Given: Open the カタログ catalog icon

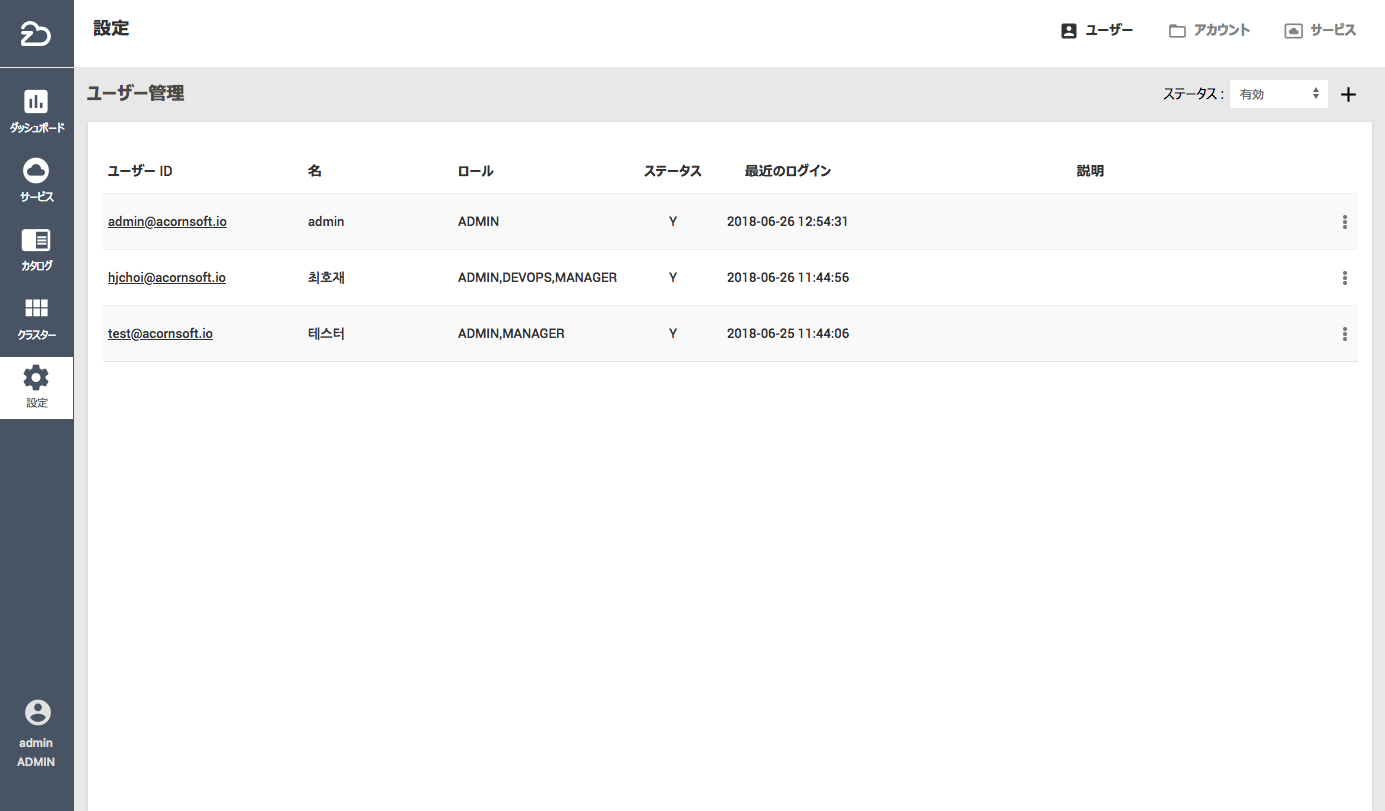Looking at the screenshot, I should pos(36,240).
